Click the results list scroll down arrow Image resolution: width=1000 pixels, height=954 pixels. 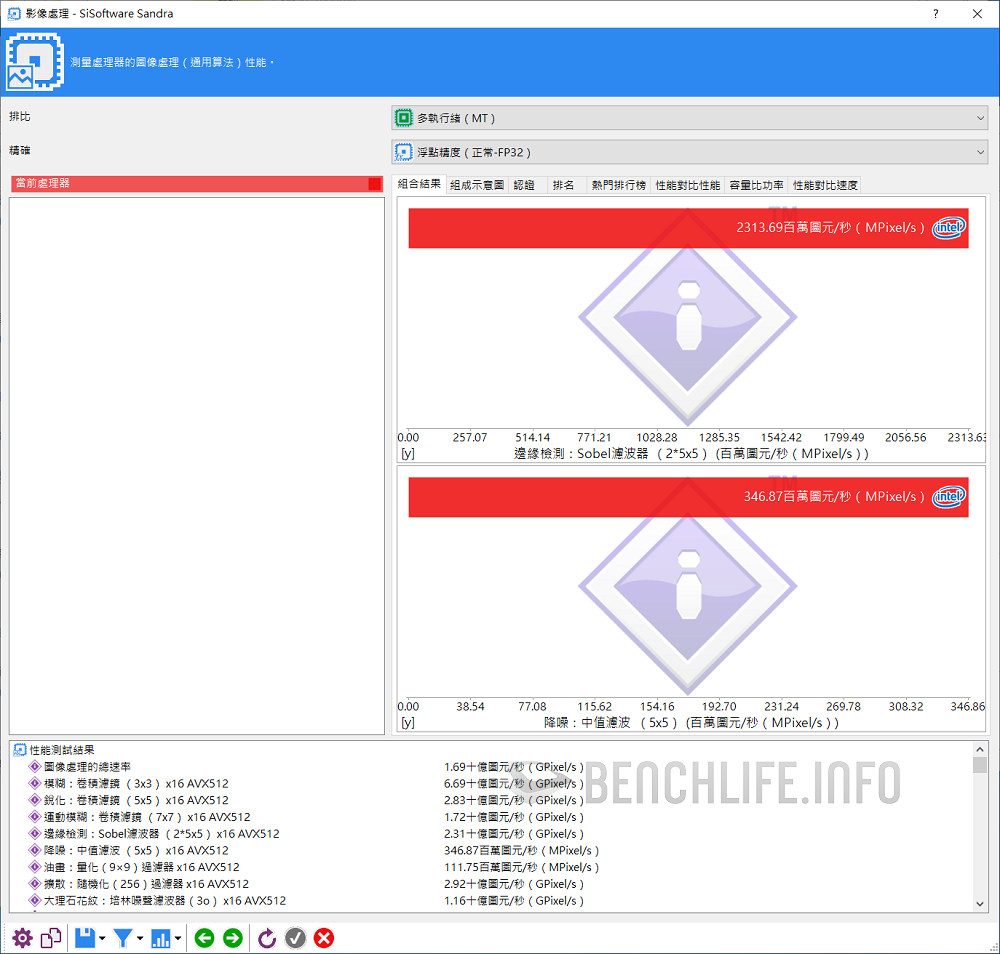980,904
